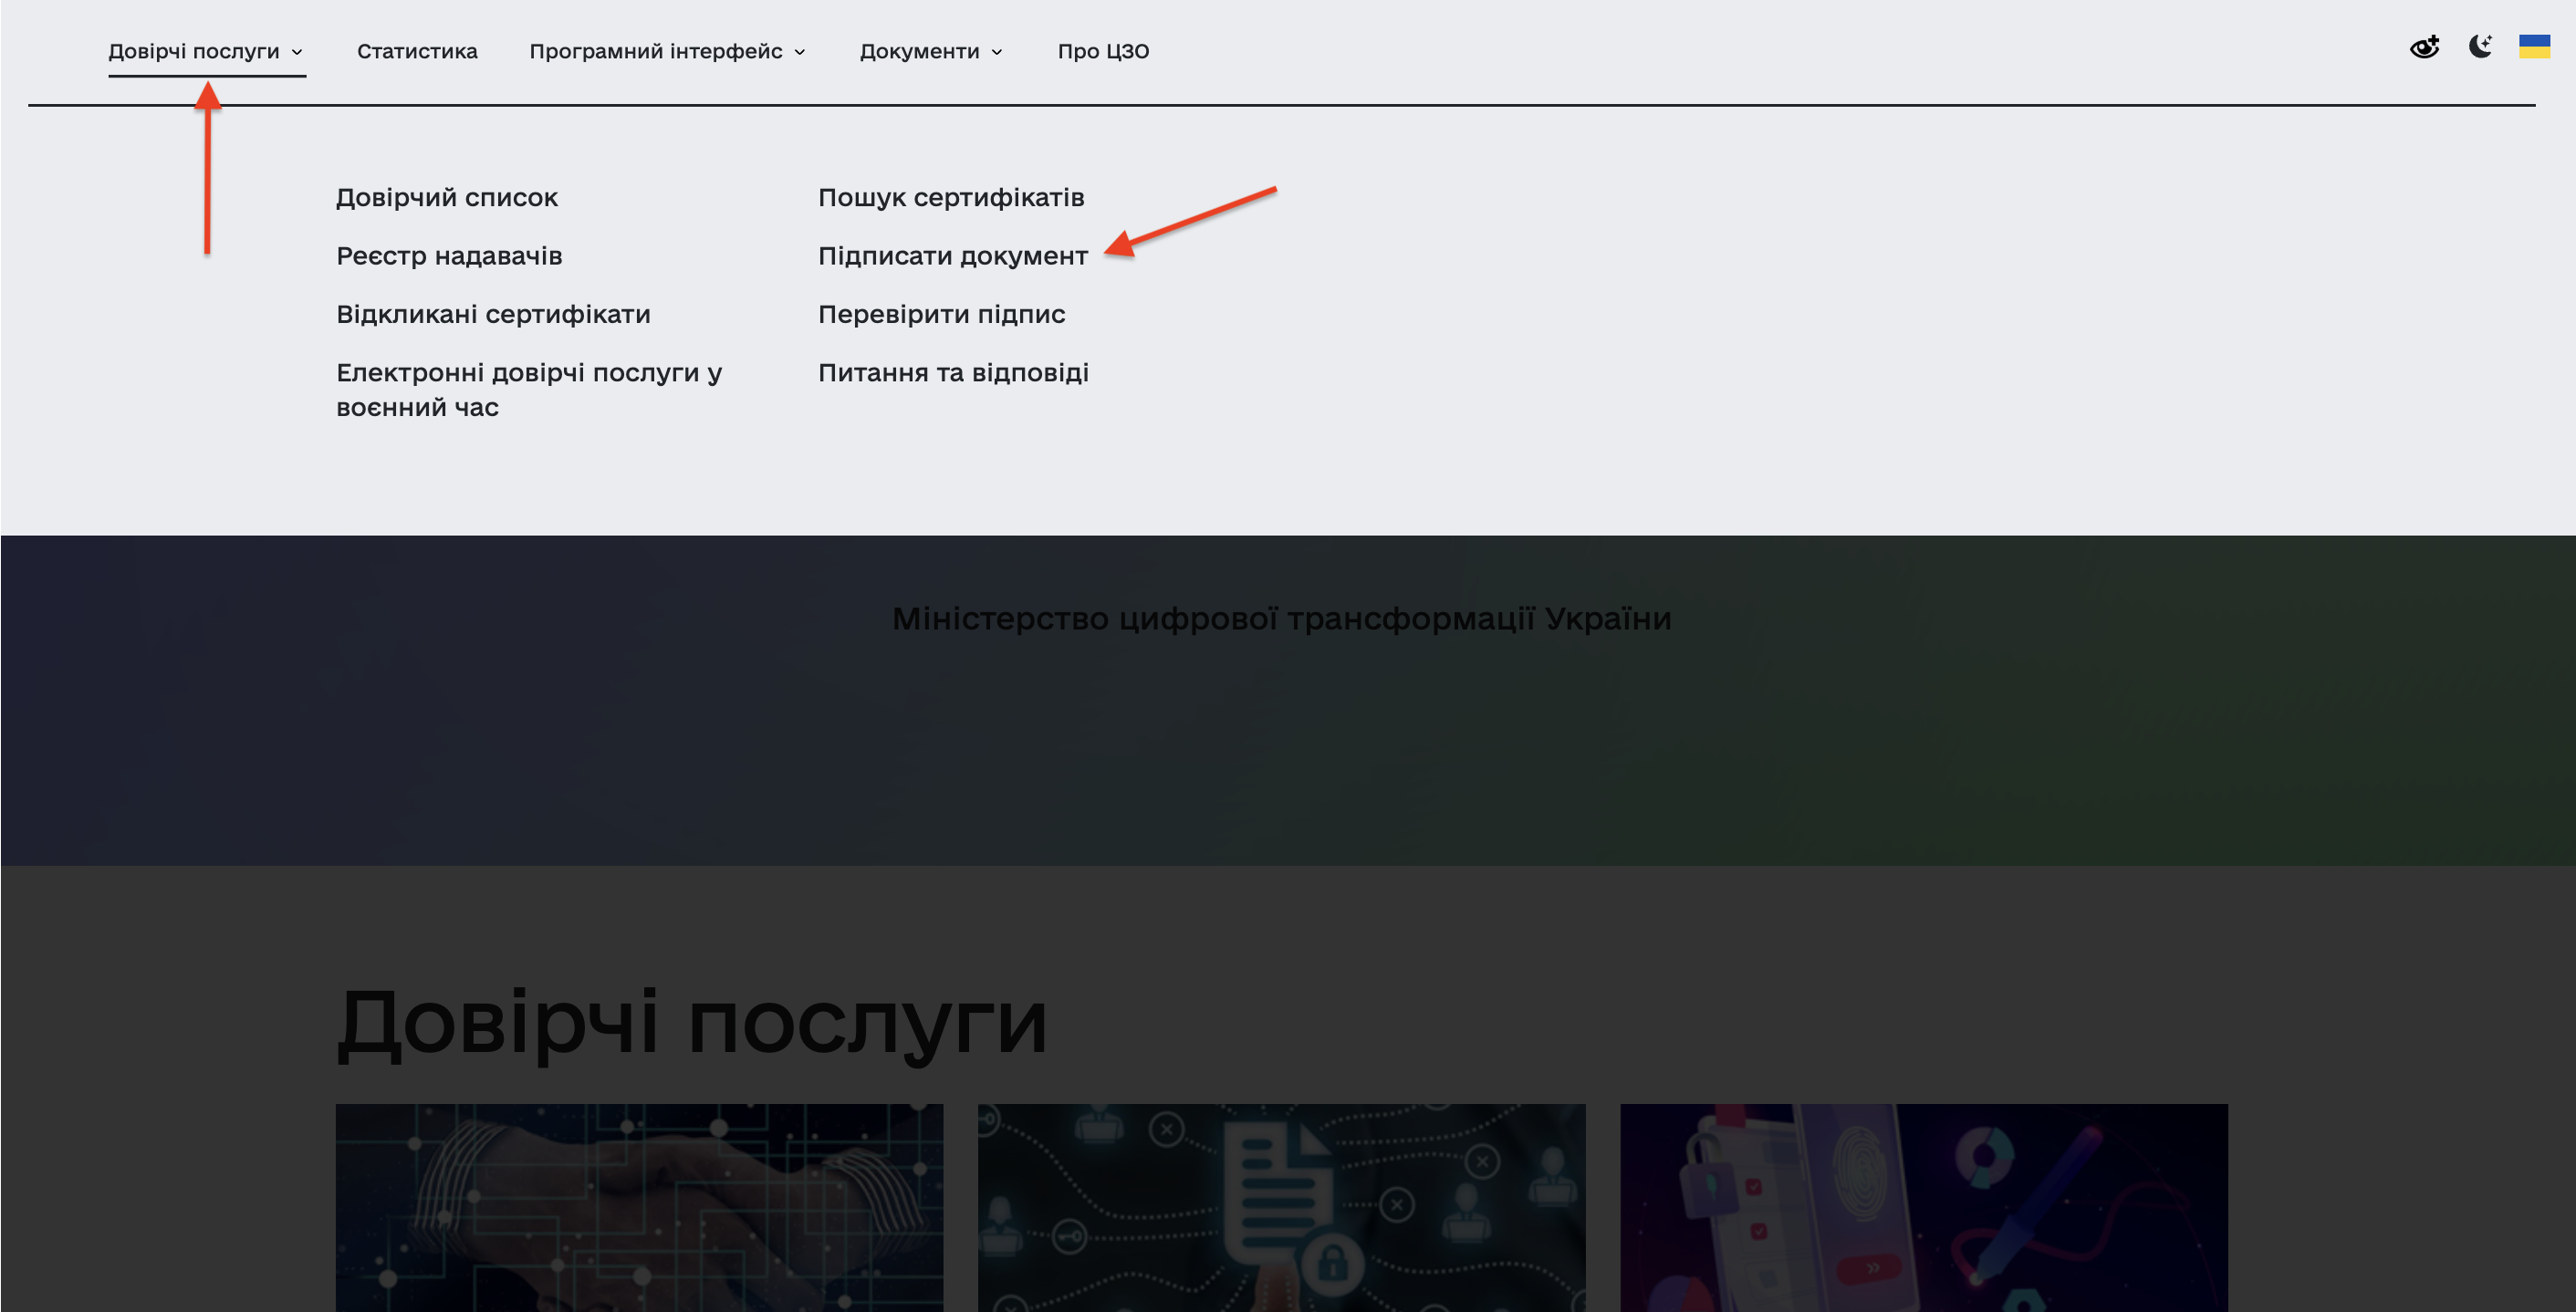Viewport: 2576px width, 1312px height.
Task: Collapse the Довірчі послуги dropdown menu
Action: point(205,51)
